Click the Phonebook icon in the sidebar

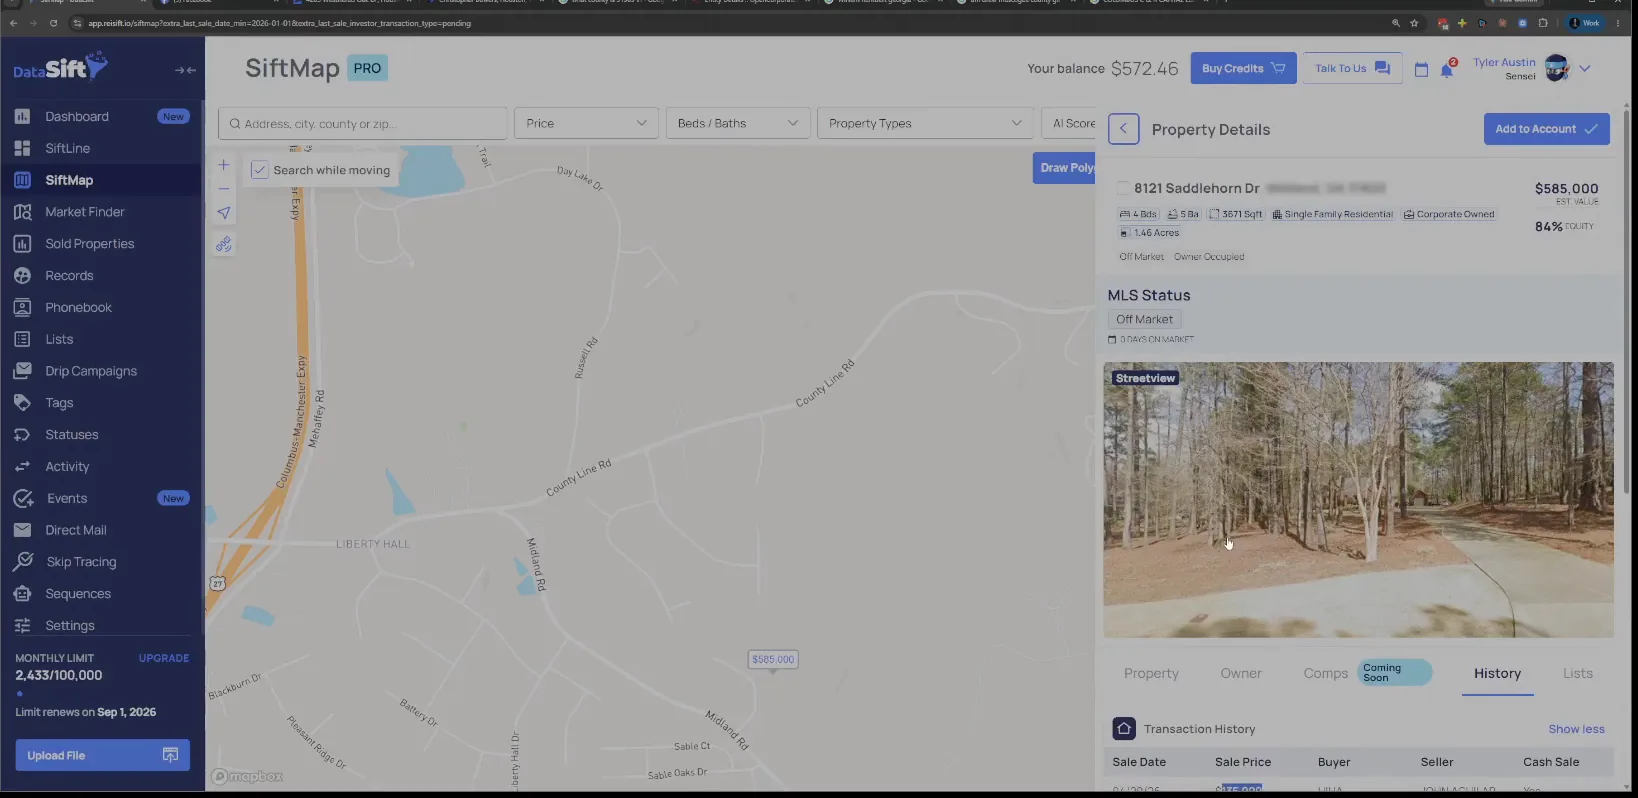22,307
